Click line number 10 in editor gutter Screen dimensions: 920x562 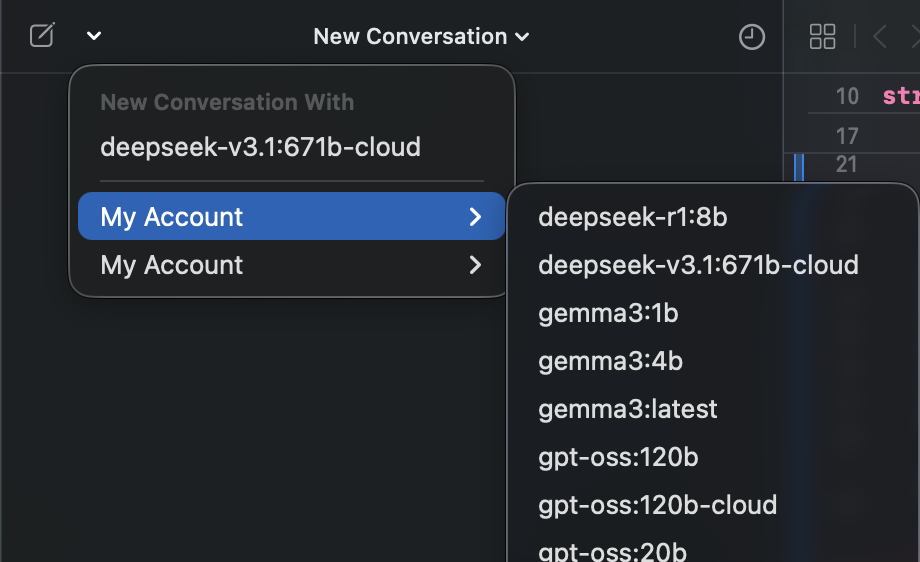pos(847,96)
